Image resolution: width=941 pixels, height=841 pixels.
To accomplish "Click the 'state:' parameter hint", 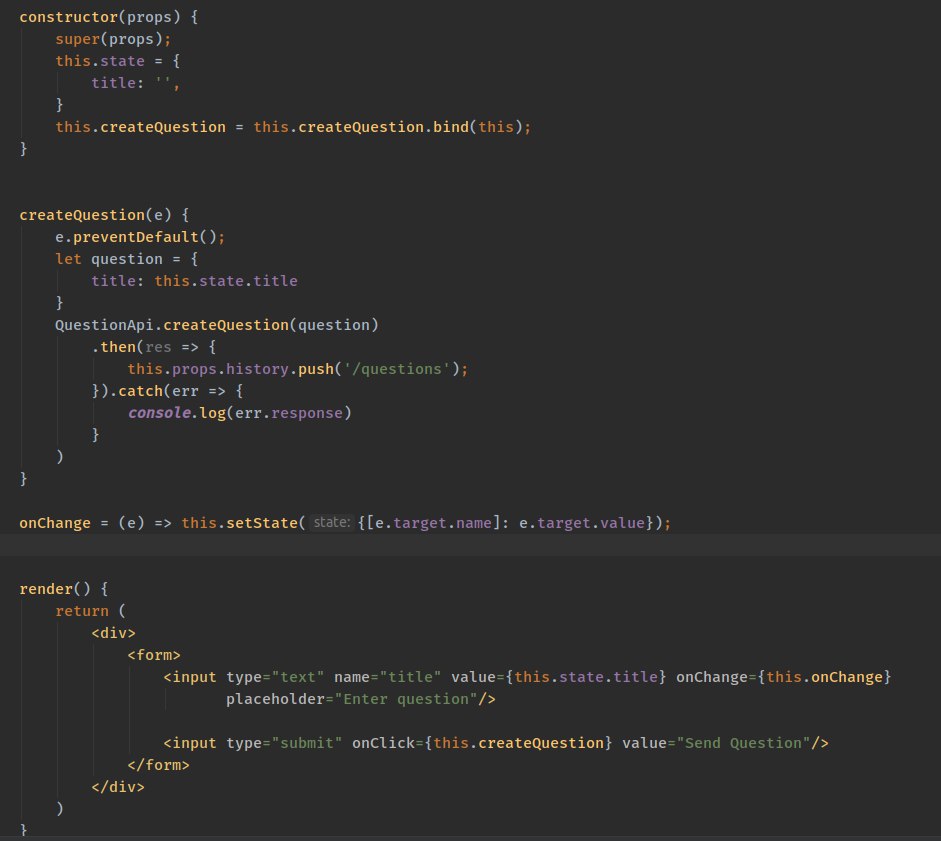I will pos(331,522).
